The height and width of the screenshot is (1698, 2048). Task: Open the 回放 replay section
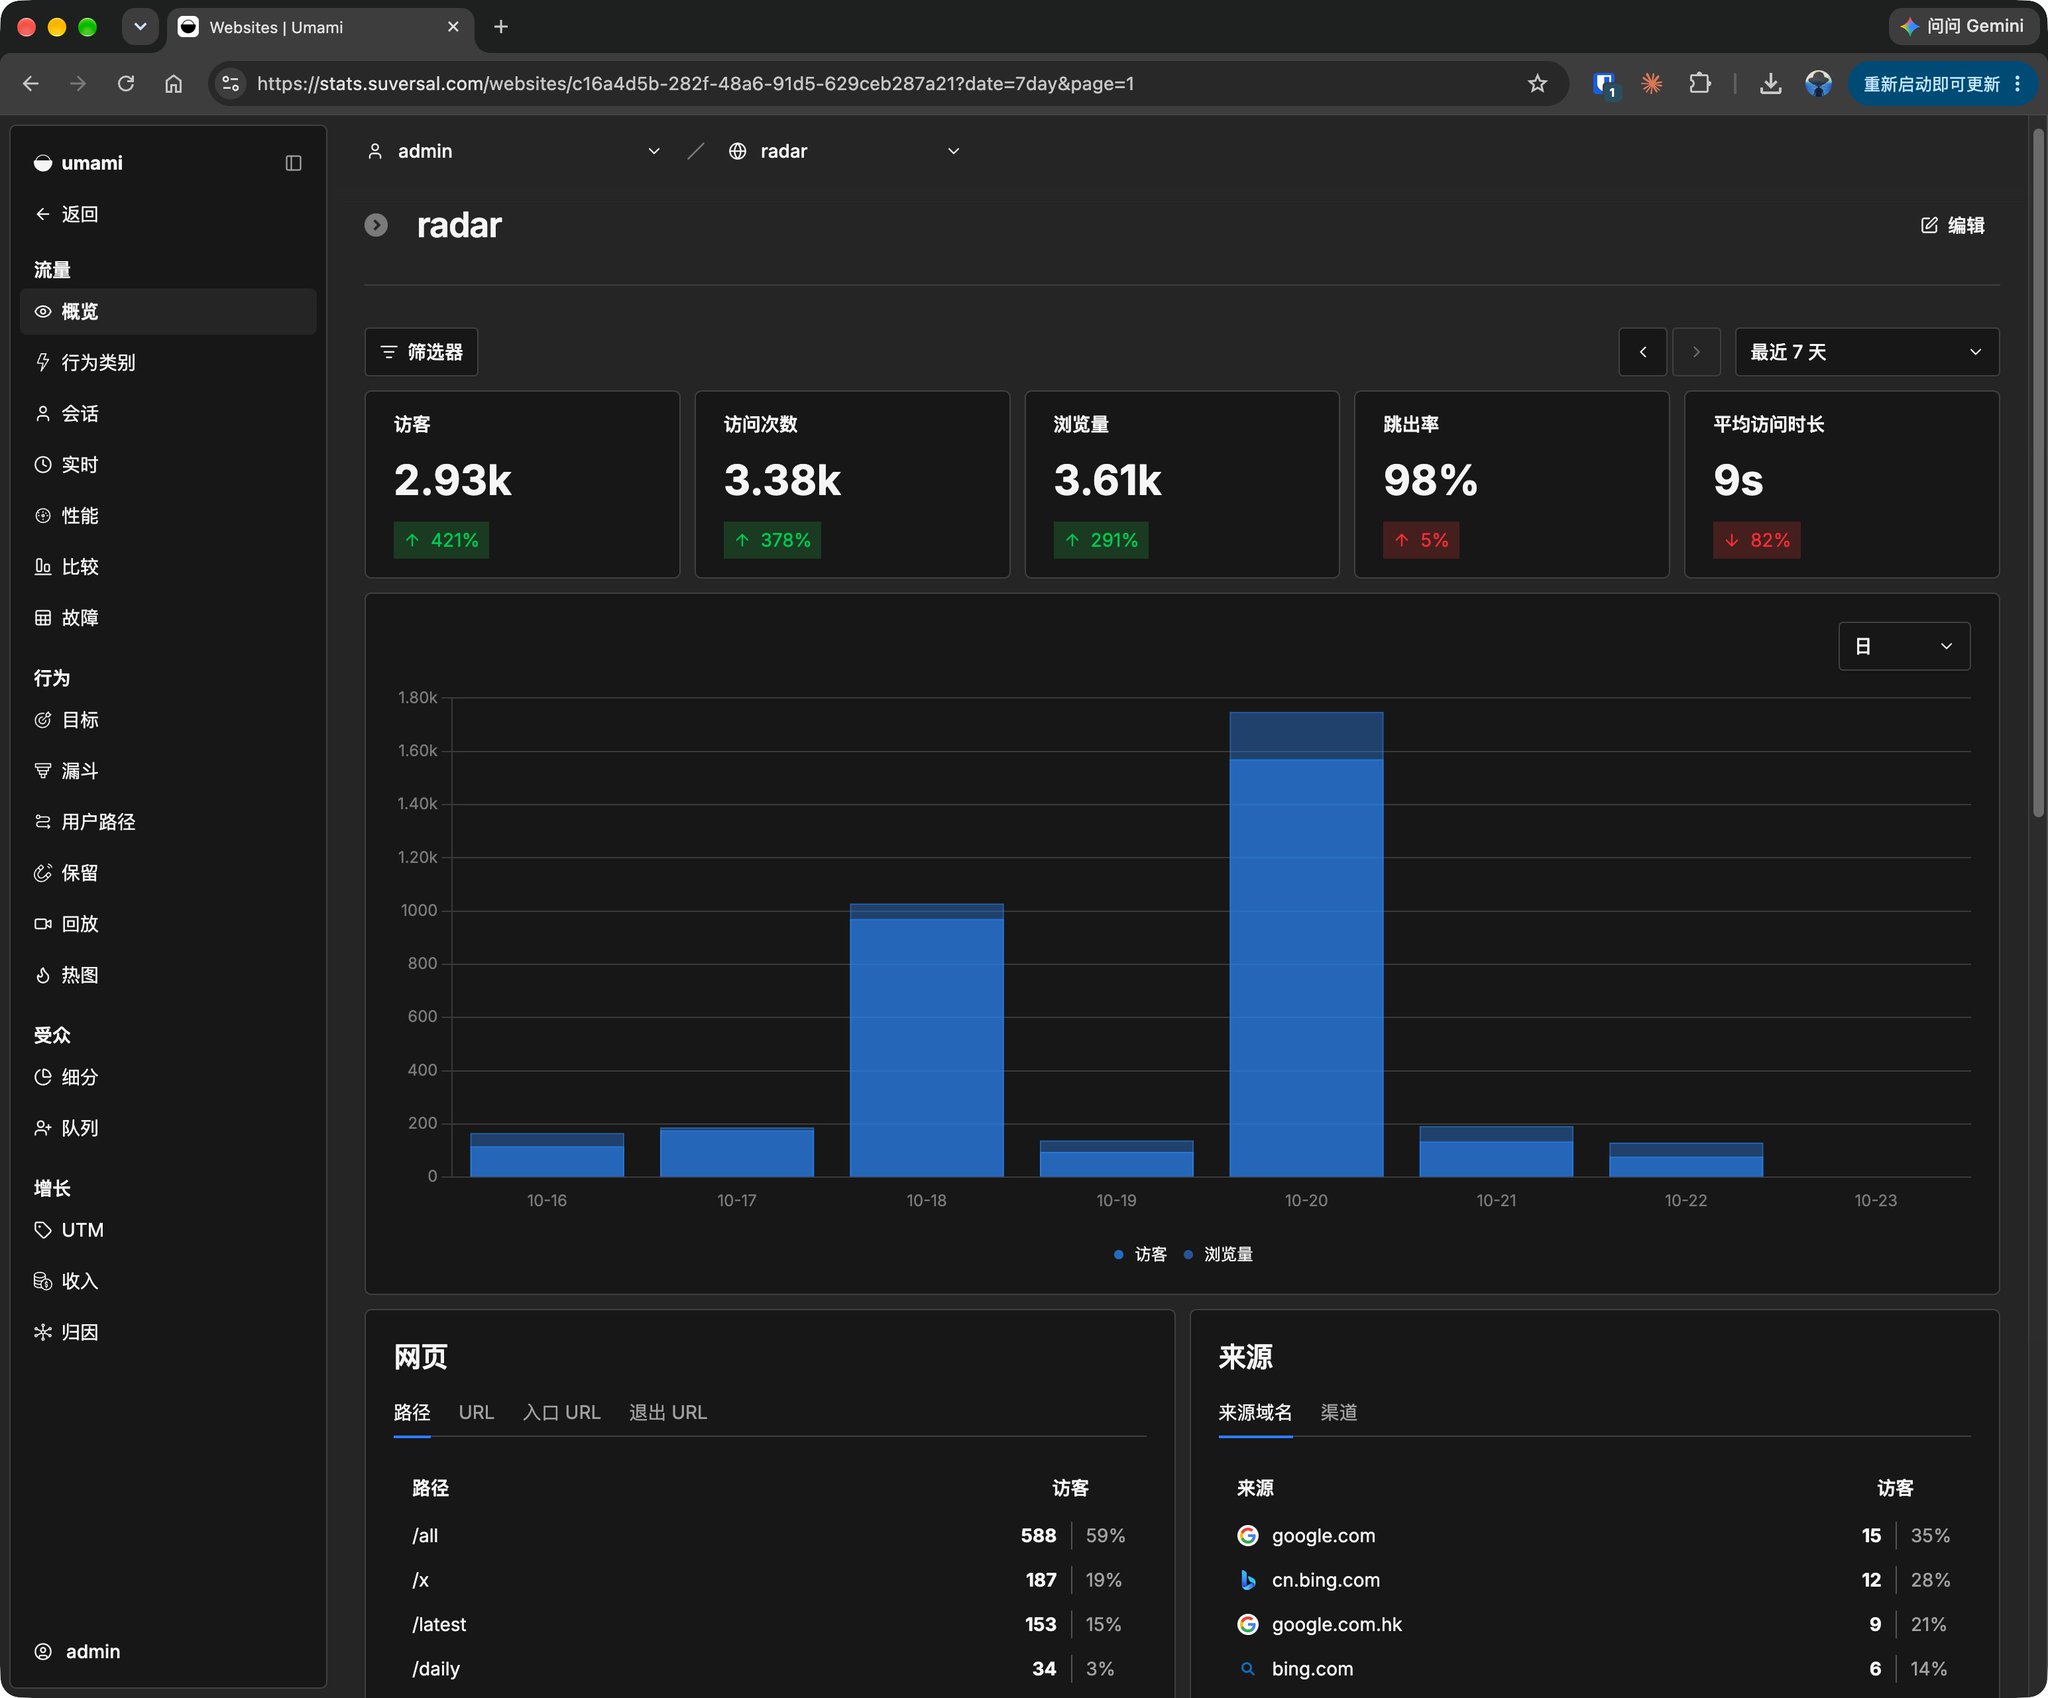(168, 924)
